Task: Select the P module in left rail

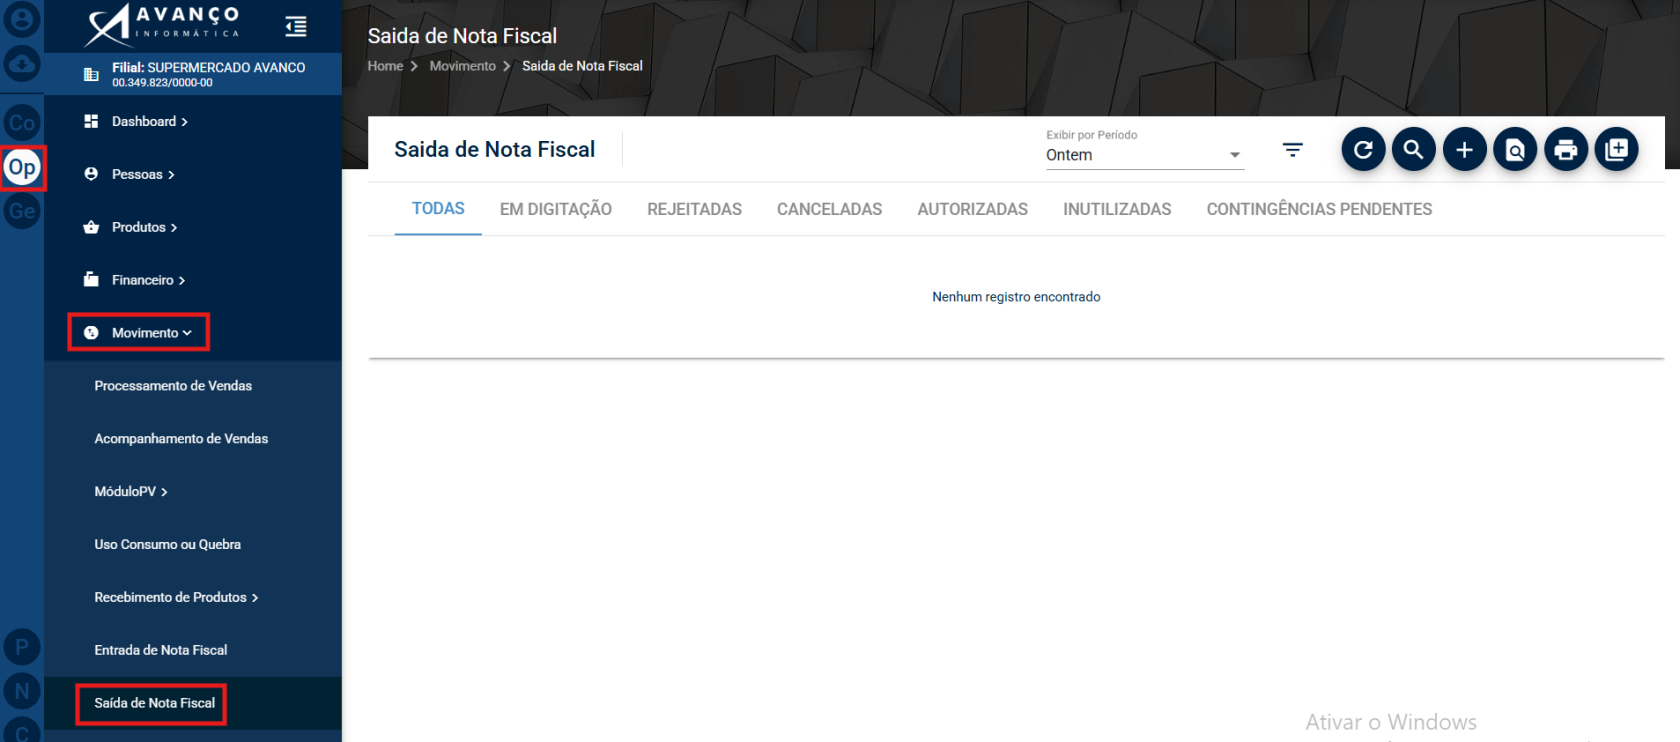Action: pos(22,647)
